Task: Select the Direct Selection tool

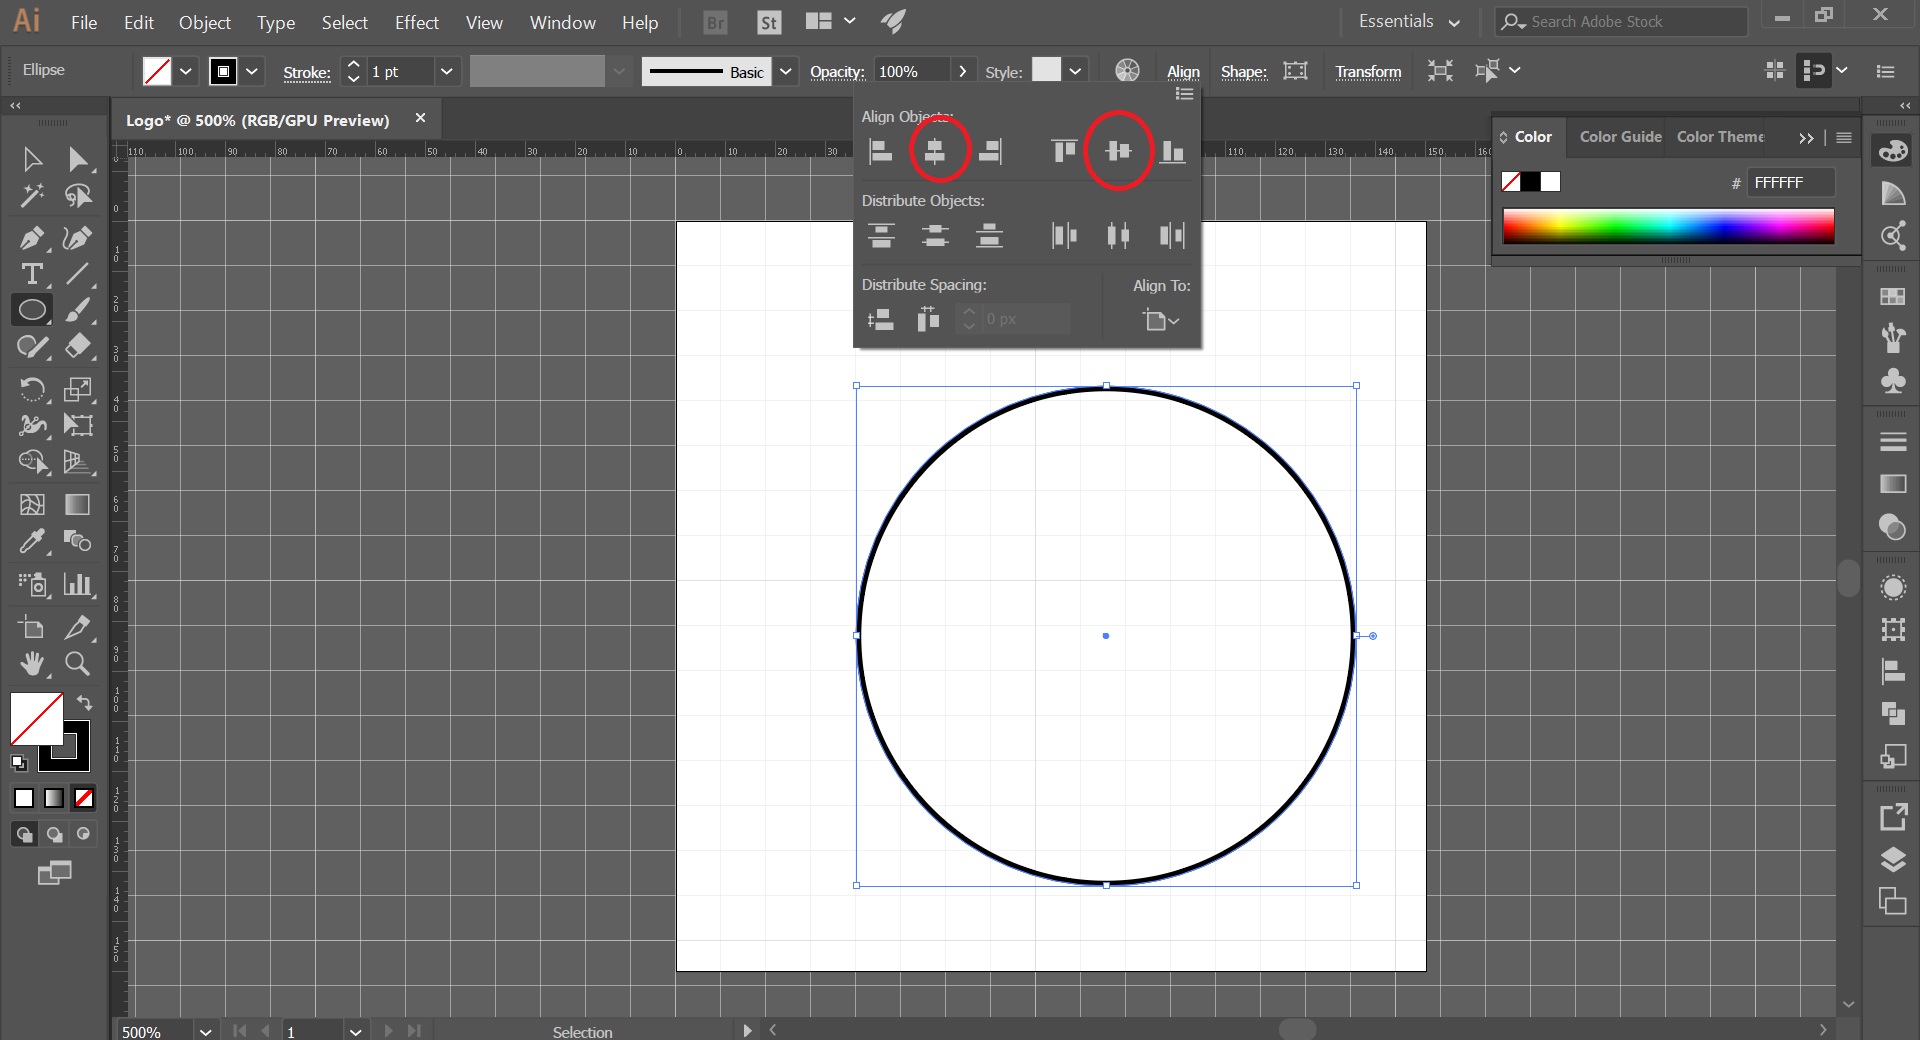Action: [x=78, y=159]
